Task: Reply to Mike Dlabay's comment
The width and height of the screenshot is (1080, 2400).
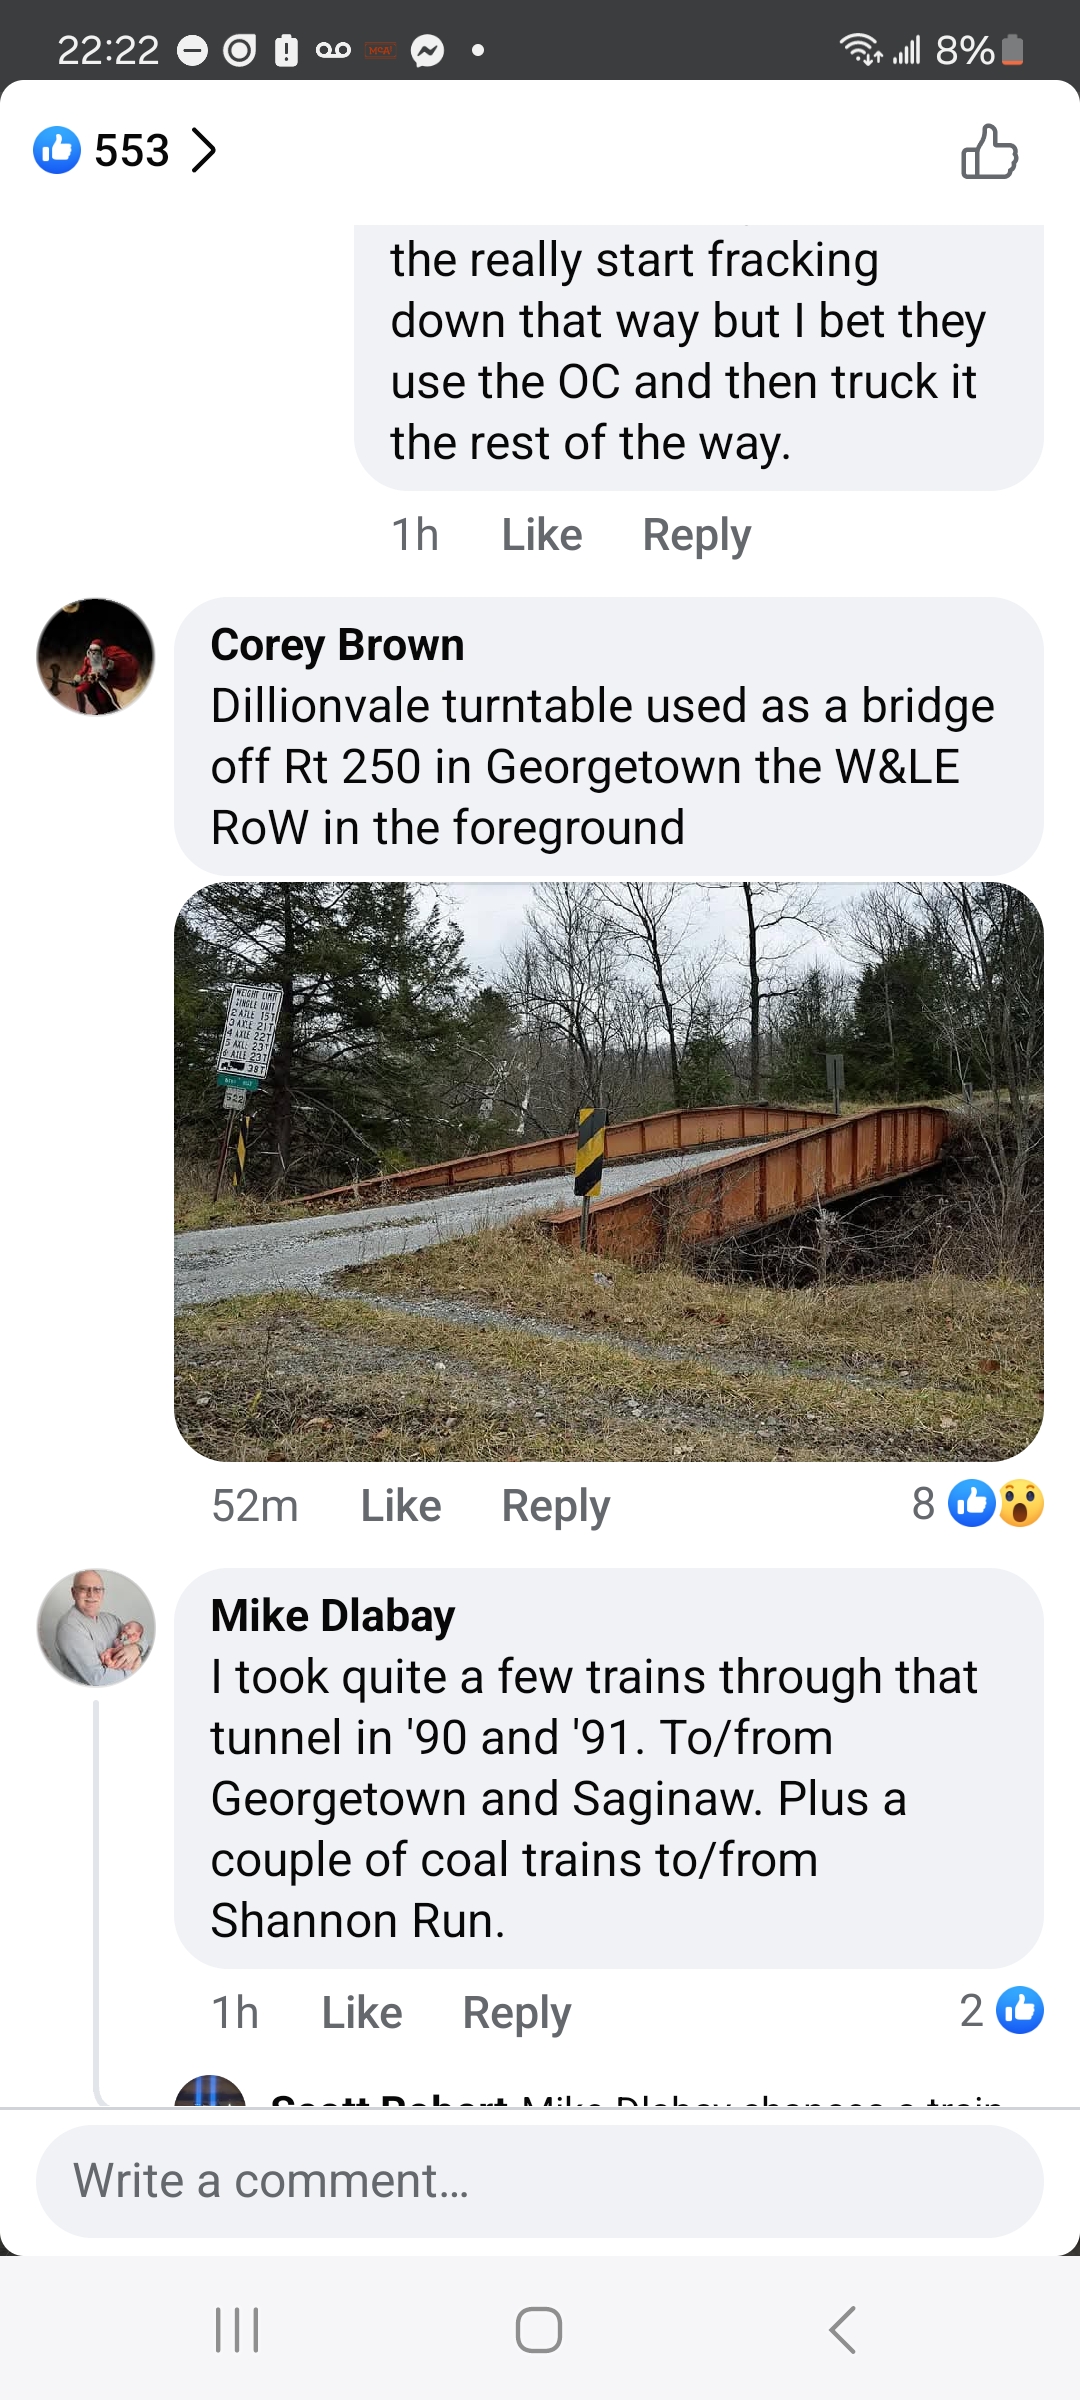Action: 516,2013
